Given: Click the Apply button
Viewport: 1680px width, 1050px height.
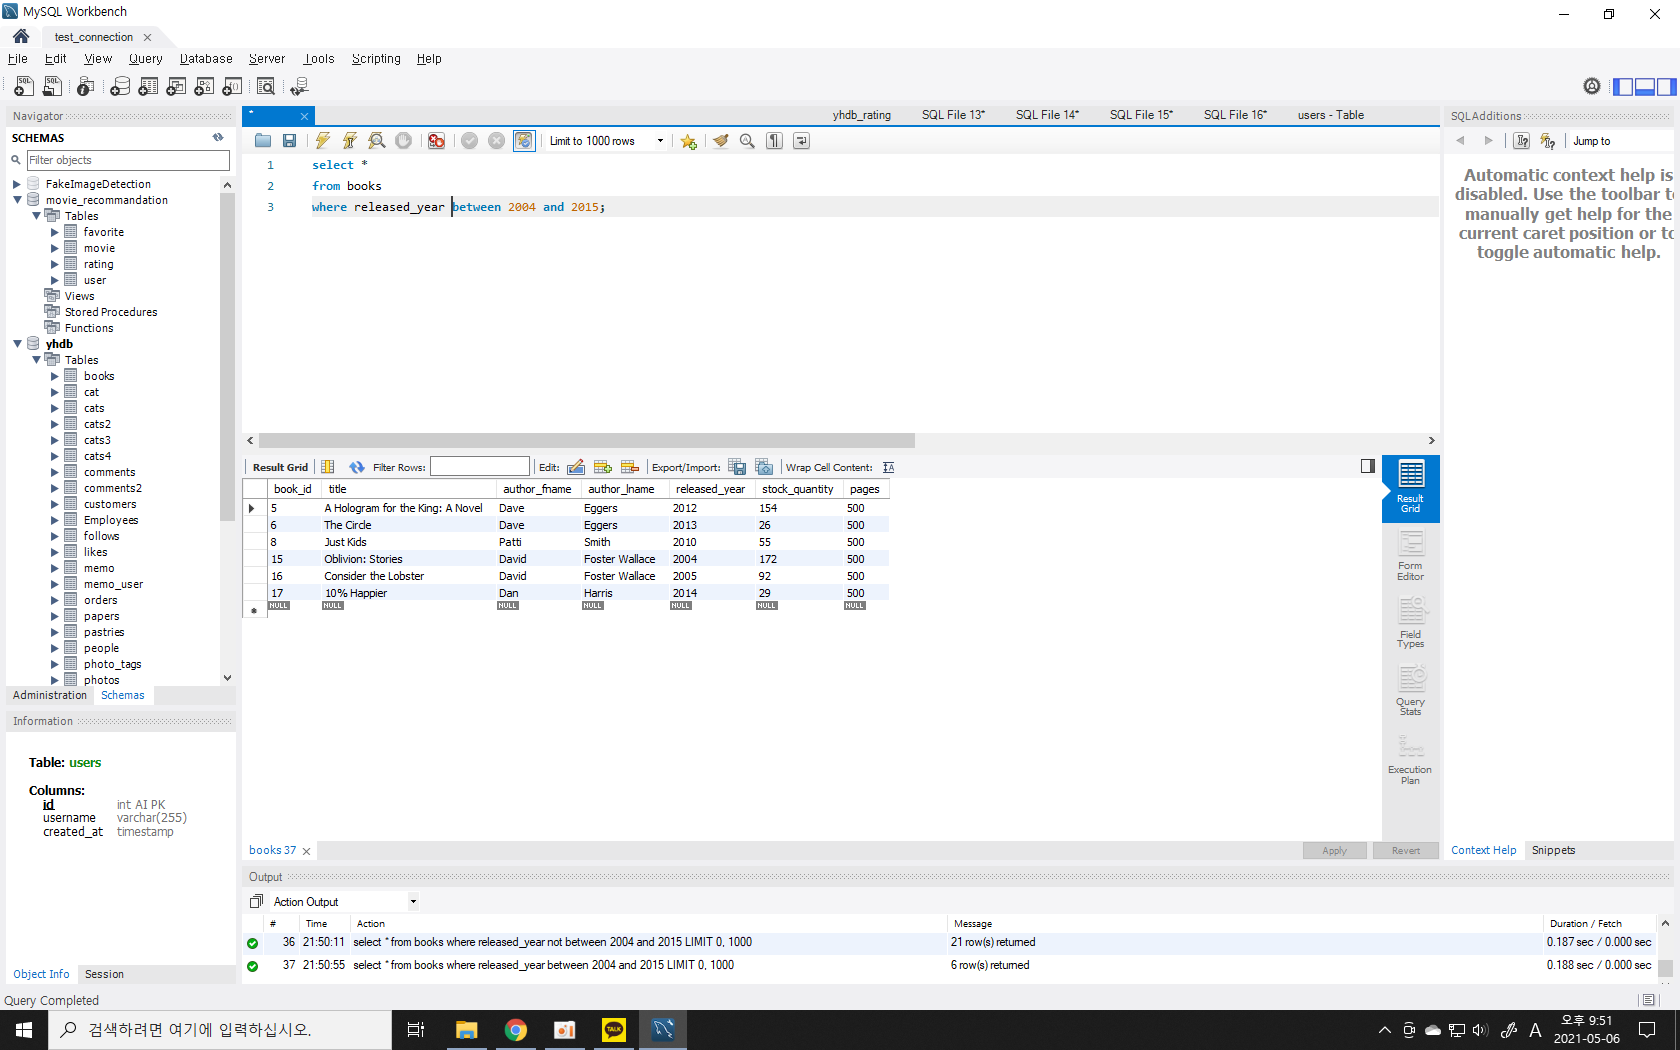Looking at the screenshot, I should click(x=1335, y=851).
